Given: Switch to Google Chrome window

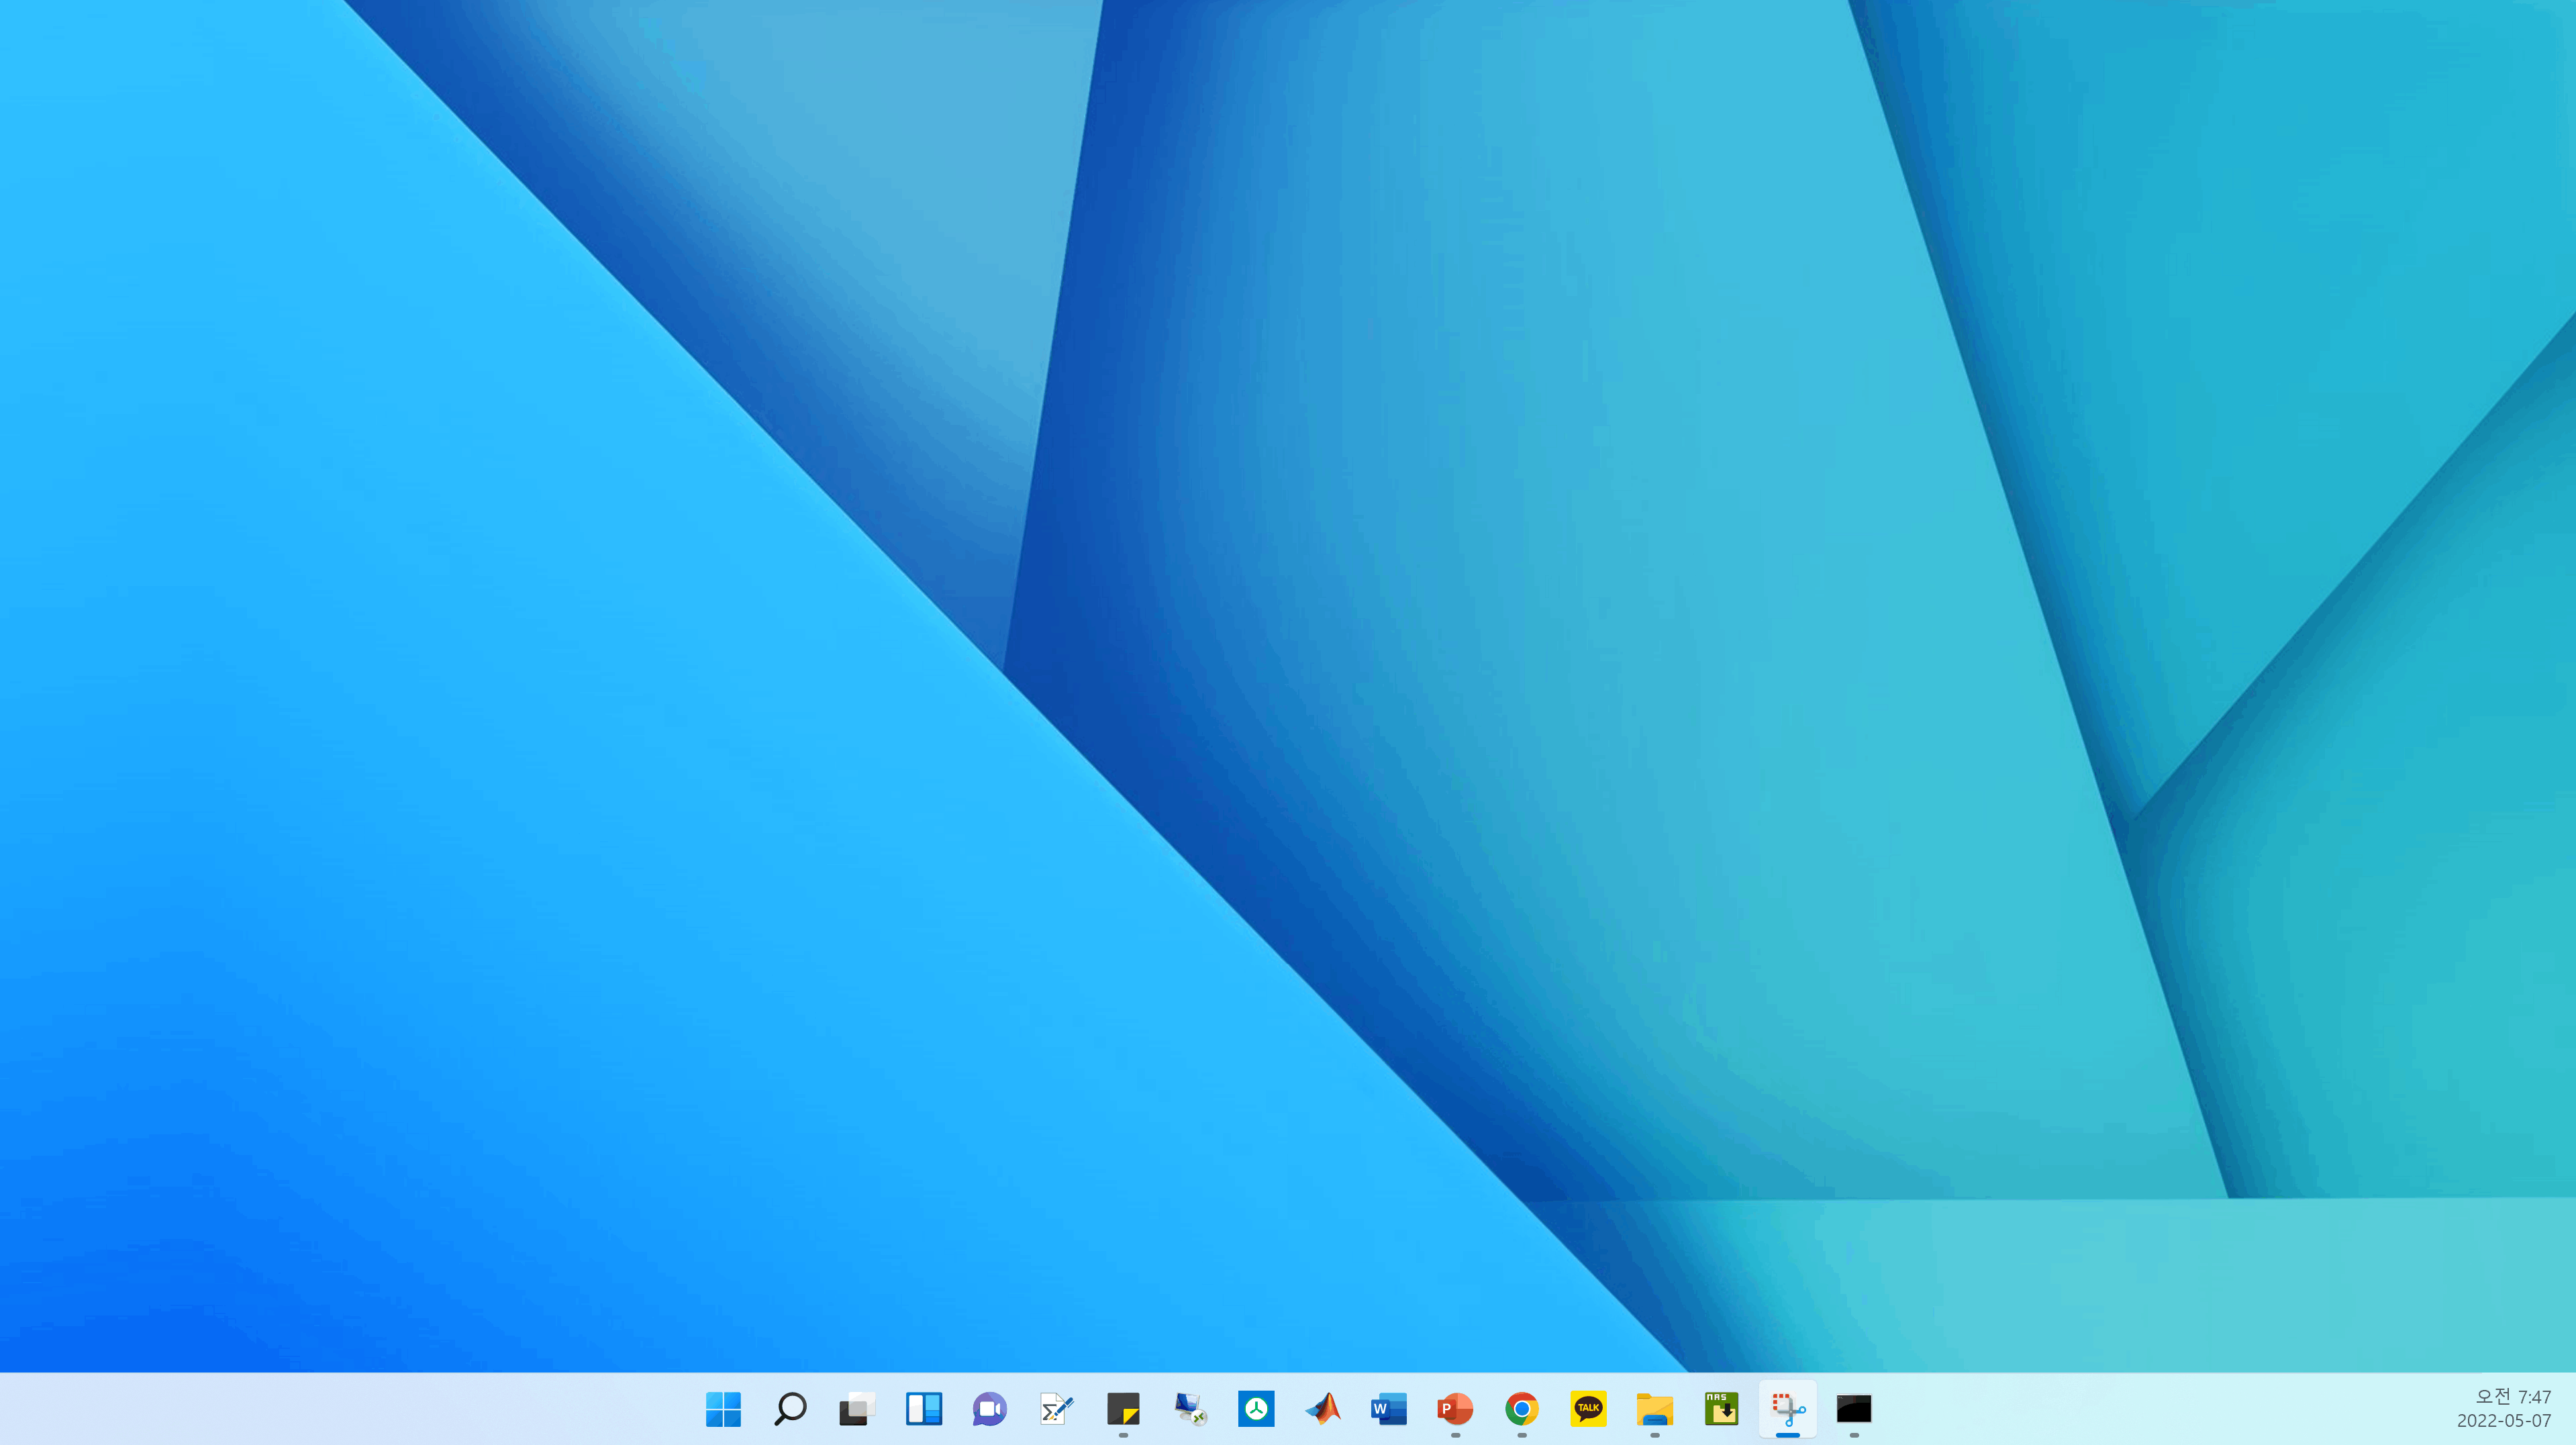Looking at the screenshot, I should [x=1521, y=1409].
